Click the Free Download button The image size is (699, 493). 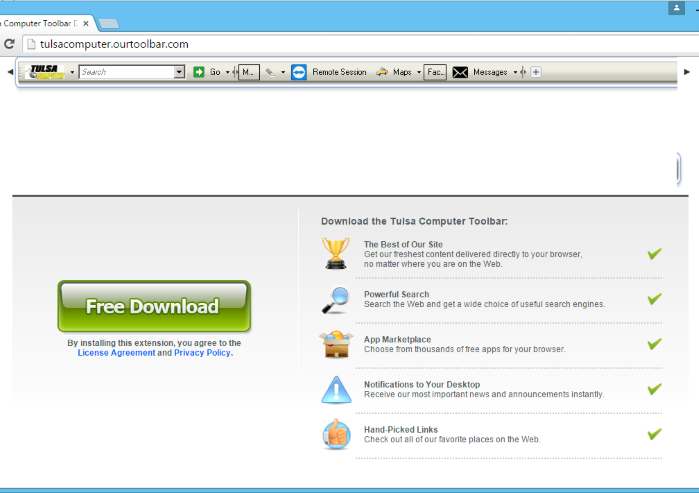[153, 306]
